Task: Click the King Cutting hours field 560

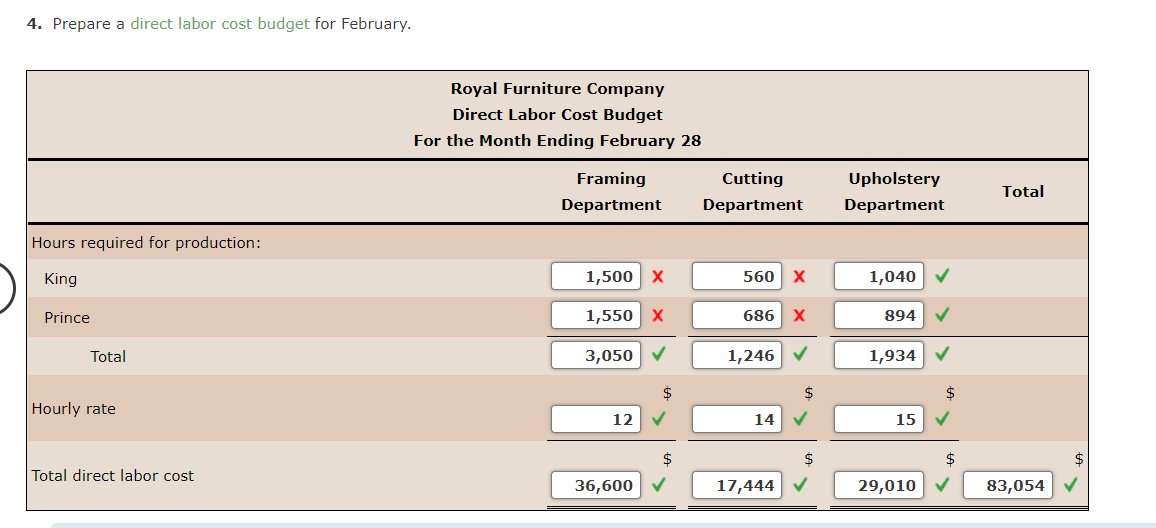Action: [737, 276]
